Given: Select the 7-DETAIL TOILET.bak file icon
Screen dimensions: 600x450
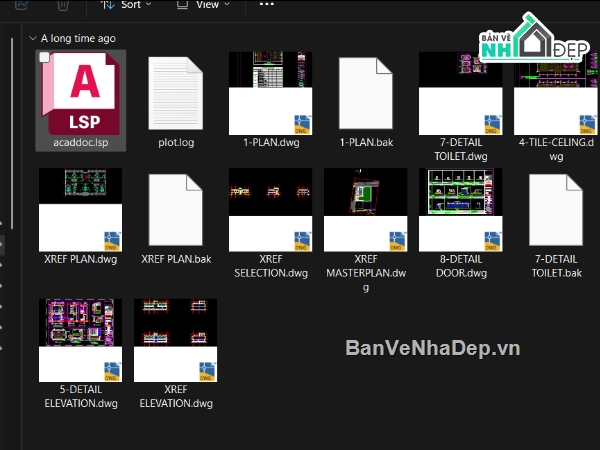Looking at the screenshot, I should pos(556,210).
